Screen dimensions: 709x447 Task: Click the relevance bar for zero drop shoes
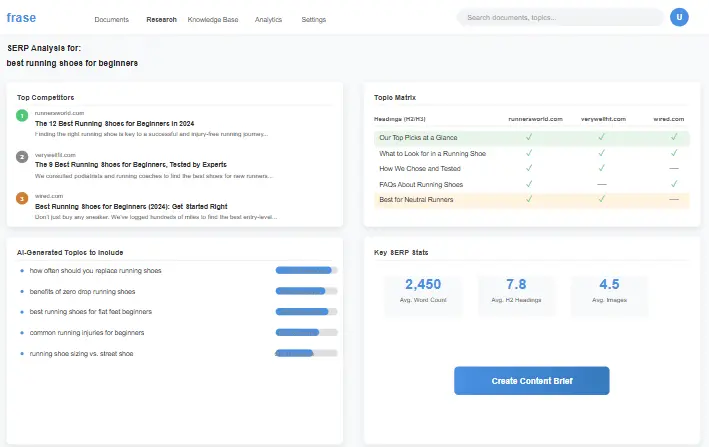307,291
